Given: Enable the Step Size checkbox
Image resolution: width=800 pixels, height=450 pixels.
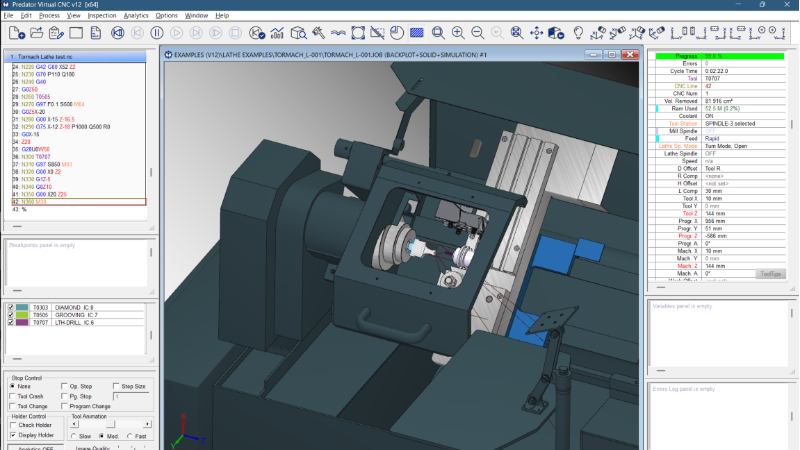Looking at the screenshot, I should [x=116, y=386].
